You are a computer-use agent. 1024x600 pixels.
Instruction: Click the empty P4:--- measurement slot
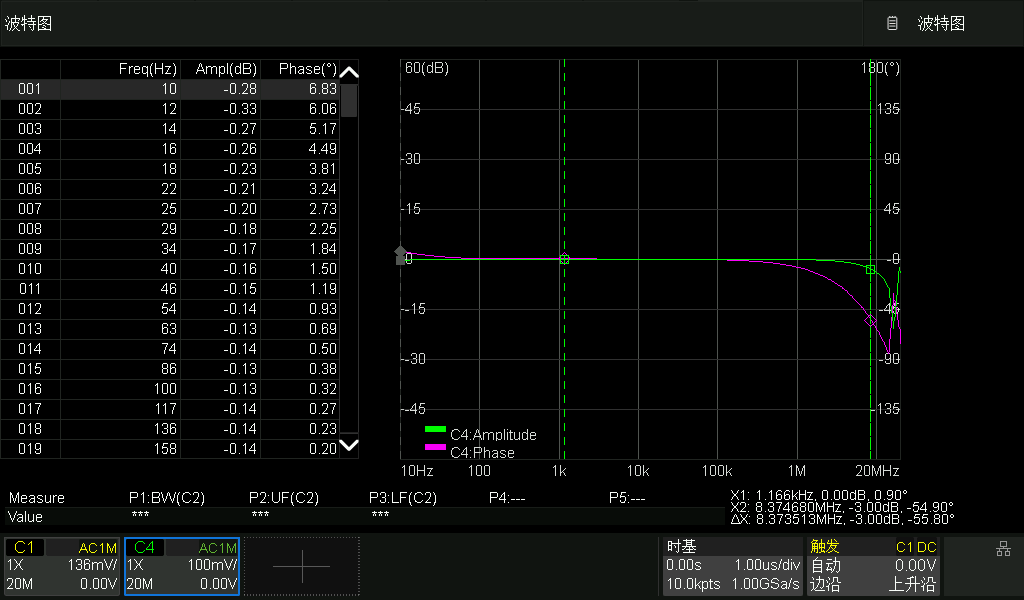coord(507,498)
